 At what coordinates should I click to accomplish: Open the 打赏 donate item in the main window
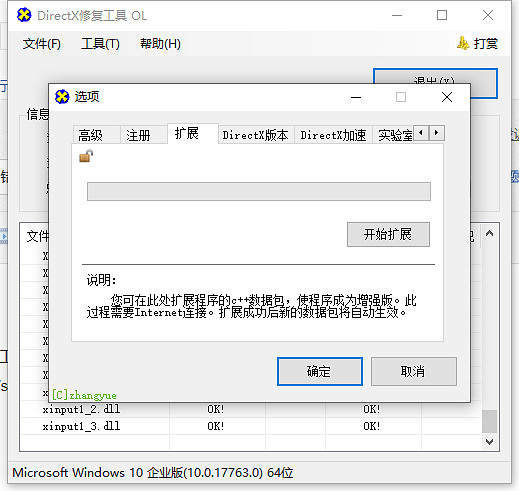[x=477, y=43]
